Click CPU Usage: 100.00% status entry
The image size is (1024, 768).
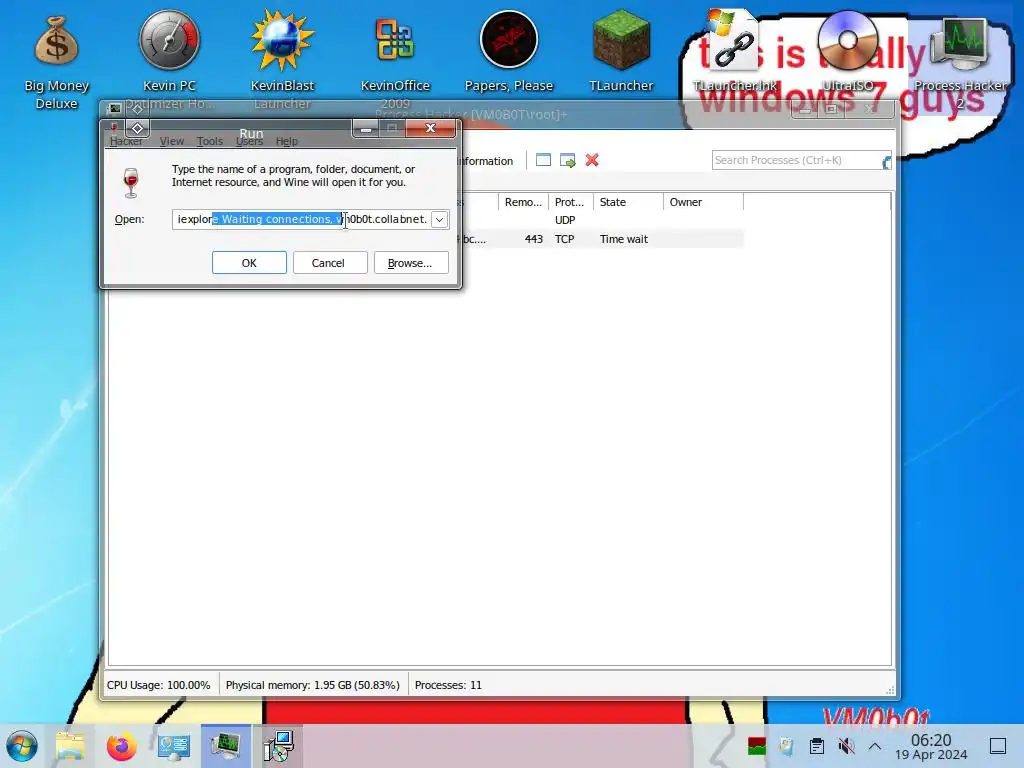point(159,685)
